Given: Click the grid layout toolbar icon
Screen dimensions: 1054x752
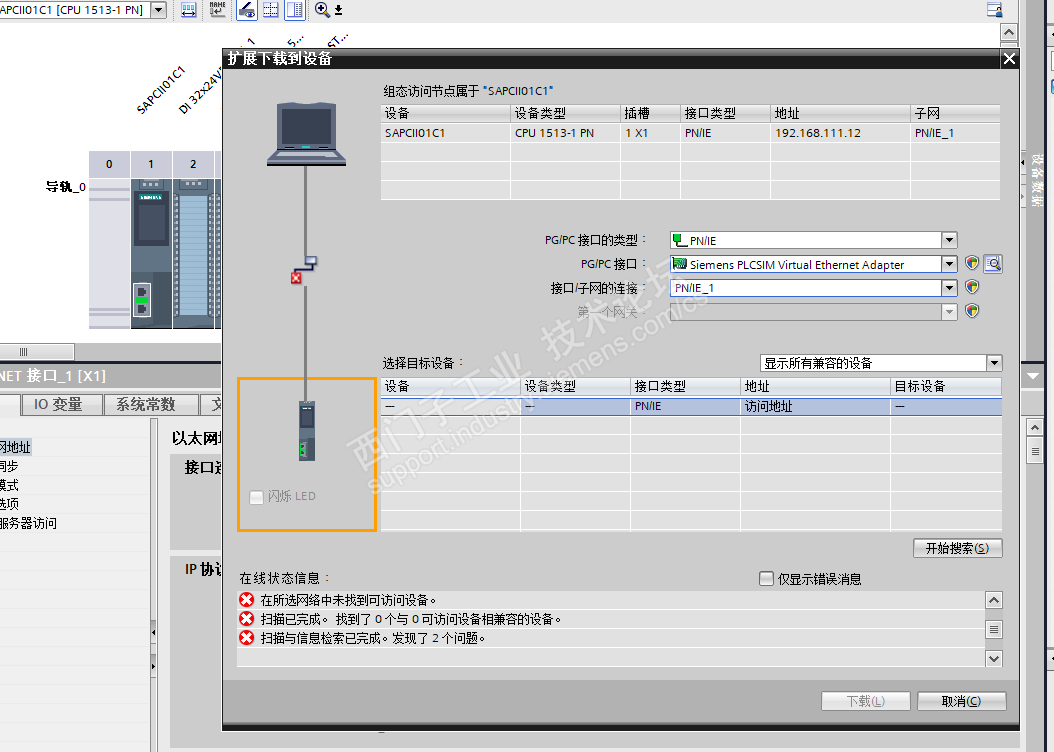Looking at the screenshot, I should pyautogui.click(x=271, y=9).
